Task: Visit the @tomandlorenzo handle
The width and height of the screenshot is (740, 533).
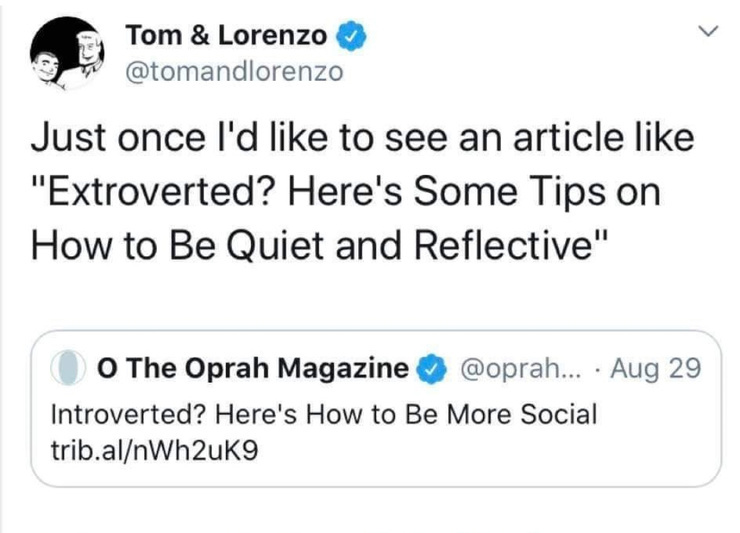Action: 233,71
